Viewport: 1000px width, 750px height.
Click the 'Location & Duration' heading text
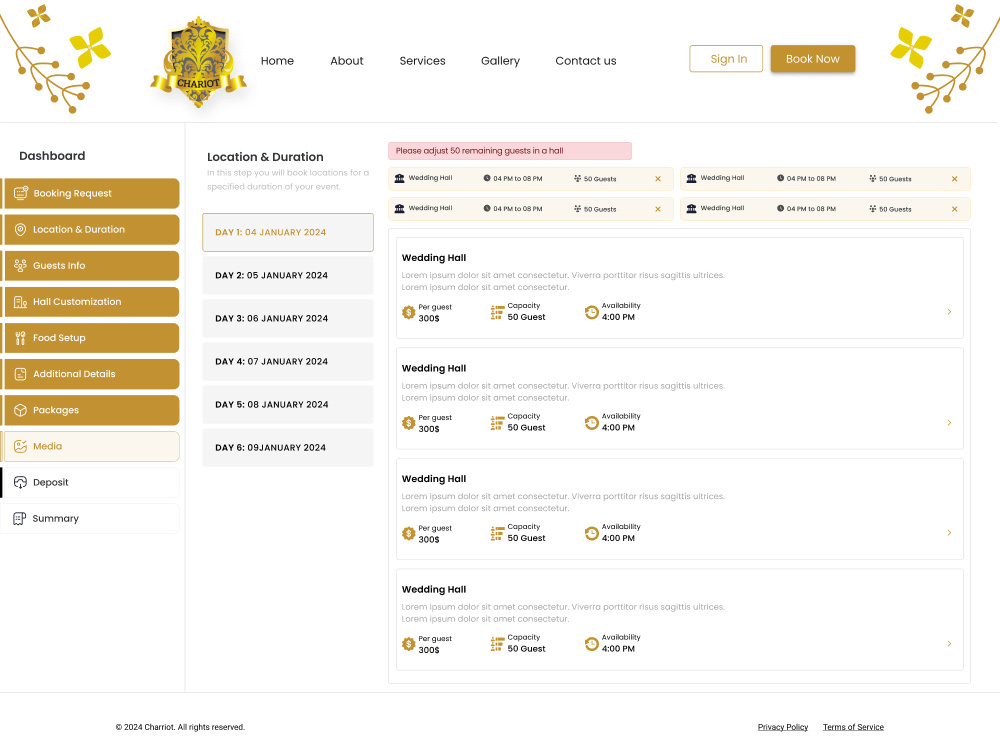[265, 157]
